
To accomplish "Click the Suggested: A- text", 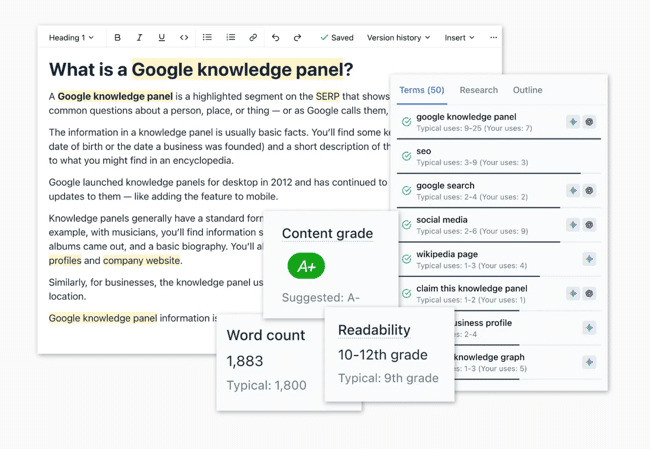I will click(321, 298).
